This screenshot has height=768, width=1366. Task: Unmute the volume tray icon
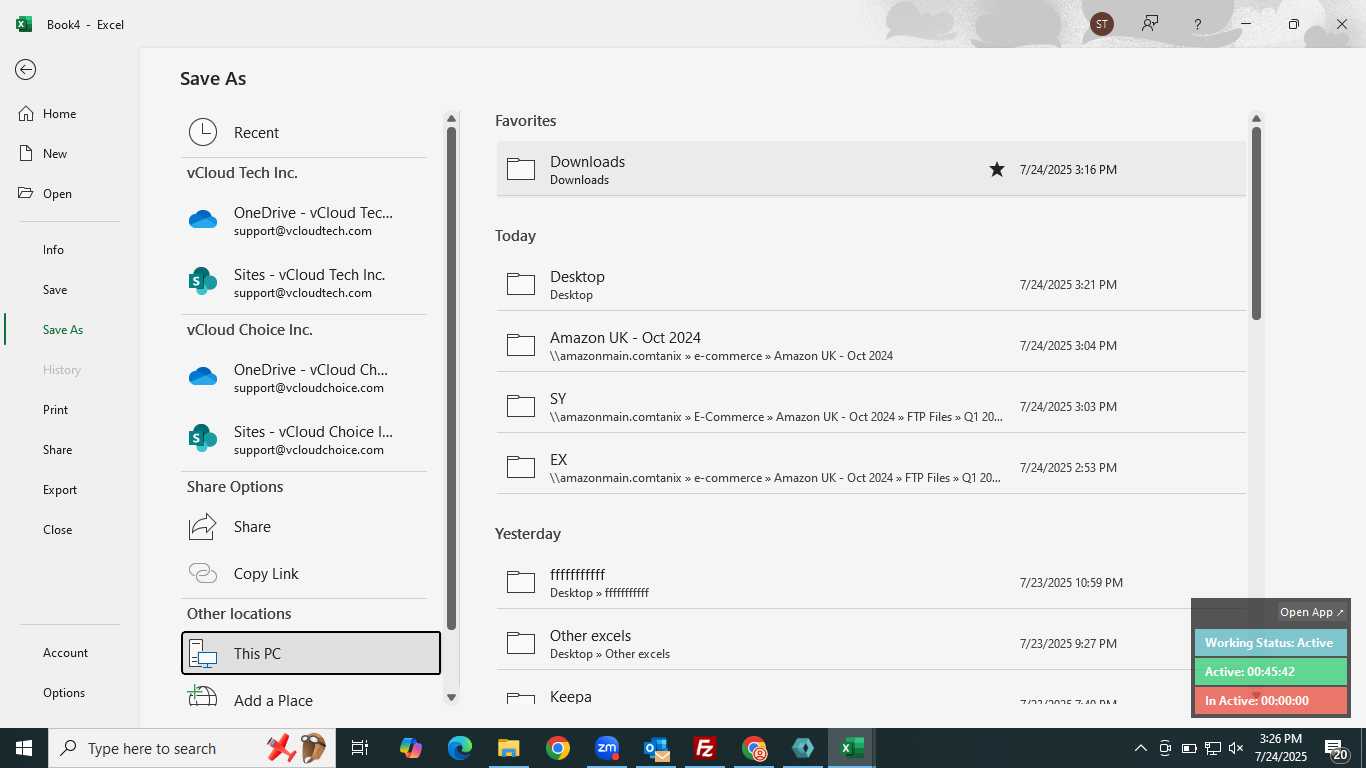pyautogui.click(x=1236, y=748)
